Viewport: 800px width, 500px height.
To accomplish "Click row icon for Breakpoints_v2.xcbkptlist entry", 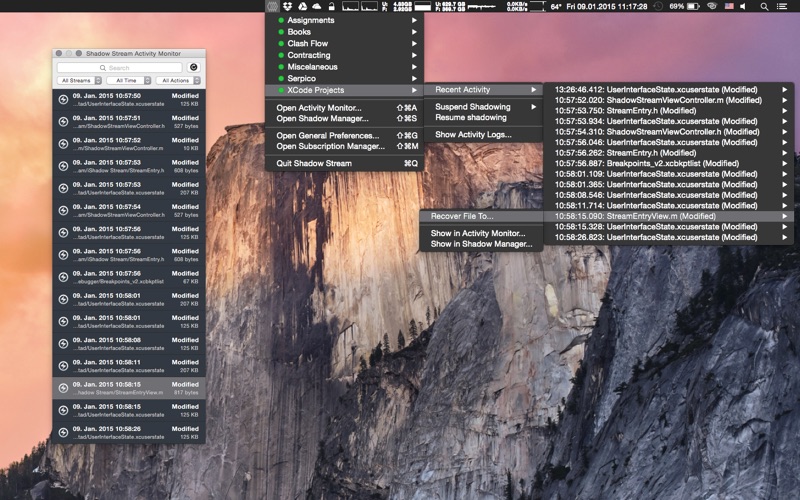I will 63,277.
